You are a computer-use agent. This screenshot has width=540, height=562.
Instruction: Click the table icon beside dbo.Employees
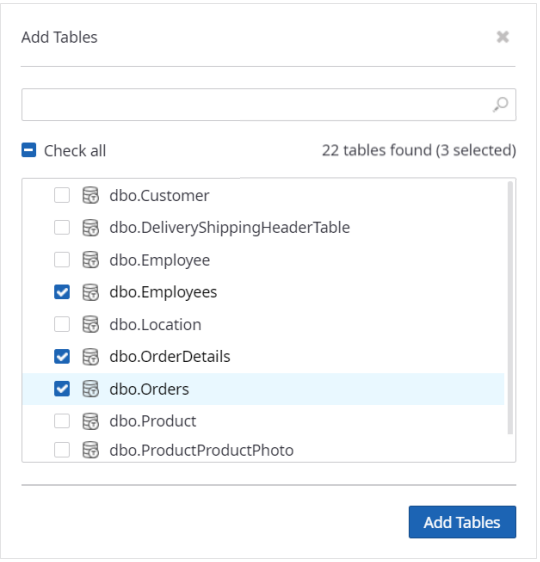[90, 292]
